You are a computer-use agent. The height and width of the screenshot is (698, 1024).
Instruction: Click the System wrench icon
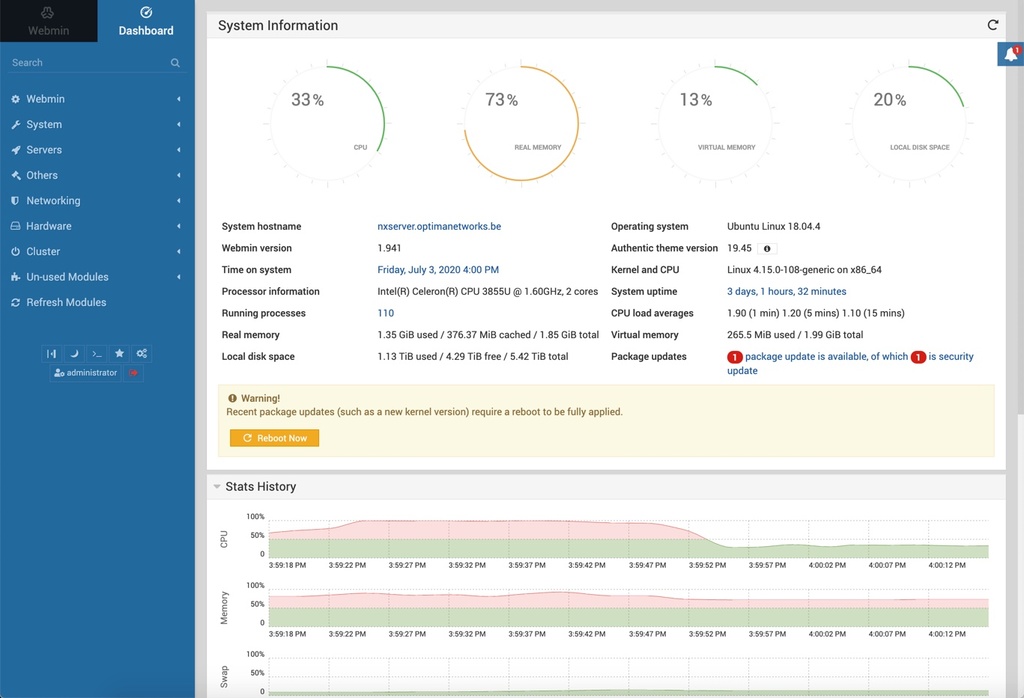point(15,124)
